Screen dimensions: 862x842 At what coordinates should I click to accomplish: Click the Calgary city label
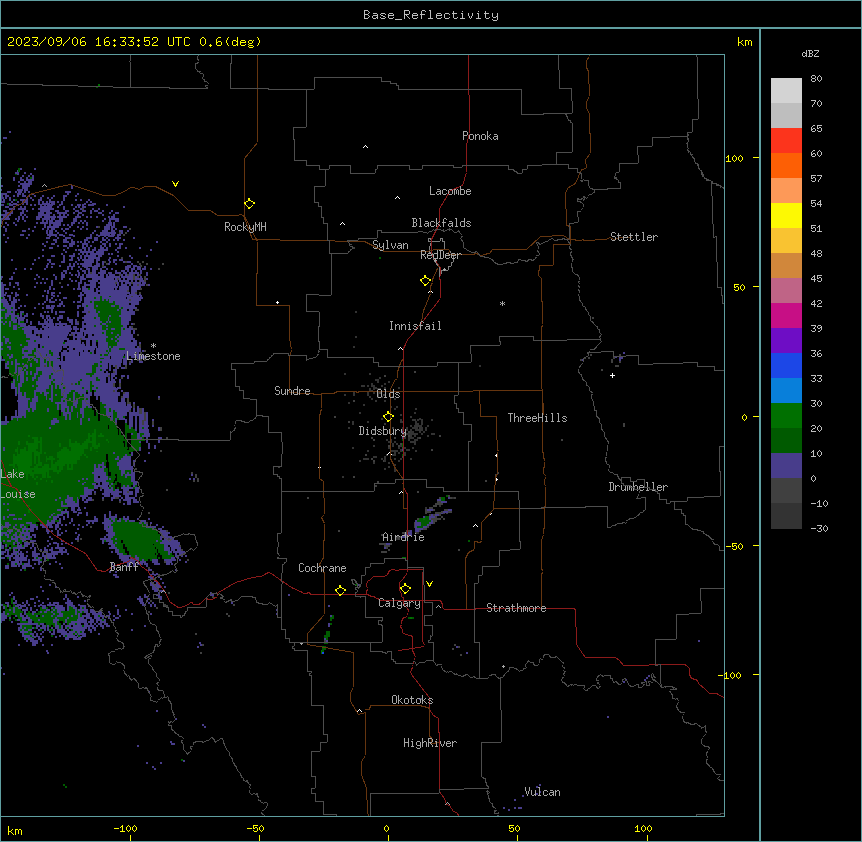tap(399, 603)
